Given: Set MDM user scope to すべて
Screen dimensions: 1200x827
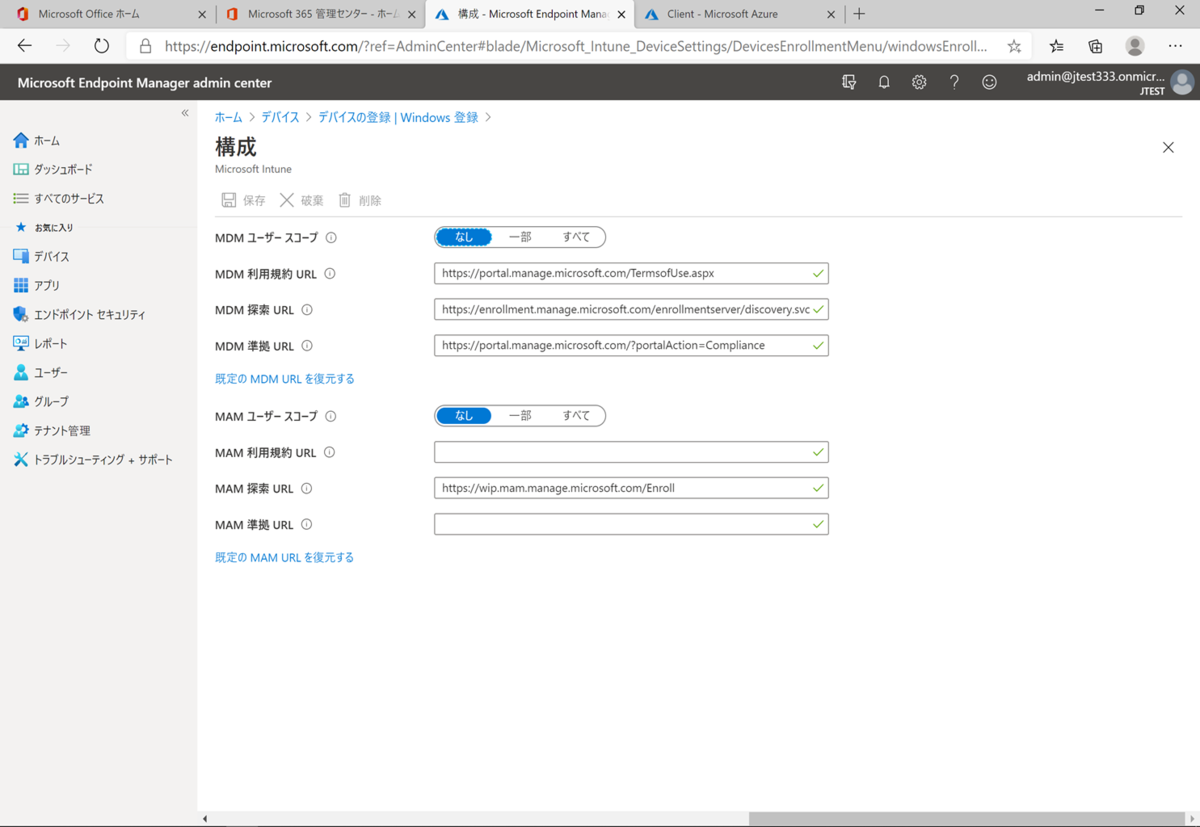Looking at the screenshot, I should (576, 237).
